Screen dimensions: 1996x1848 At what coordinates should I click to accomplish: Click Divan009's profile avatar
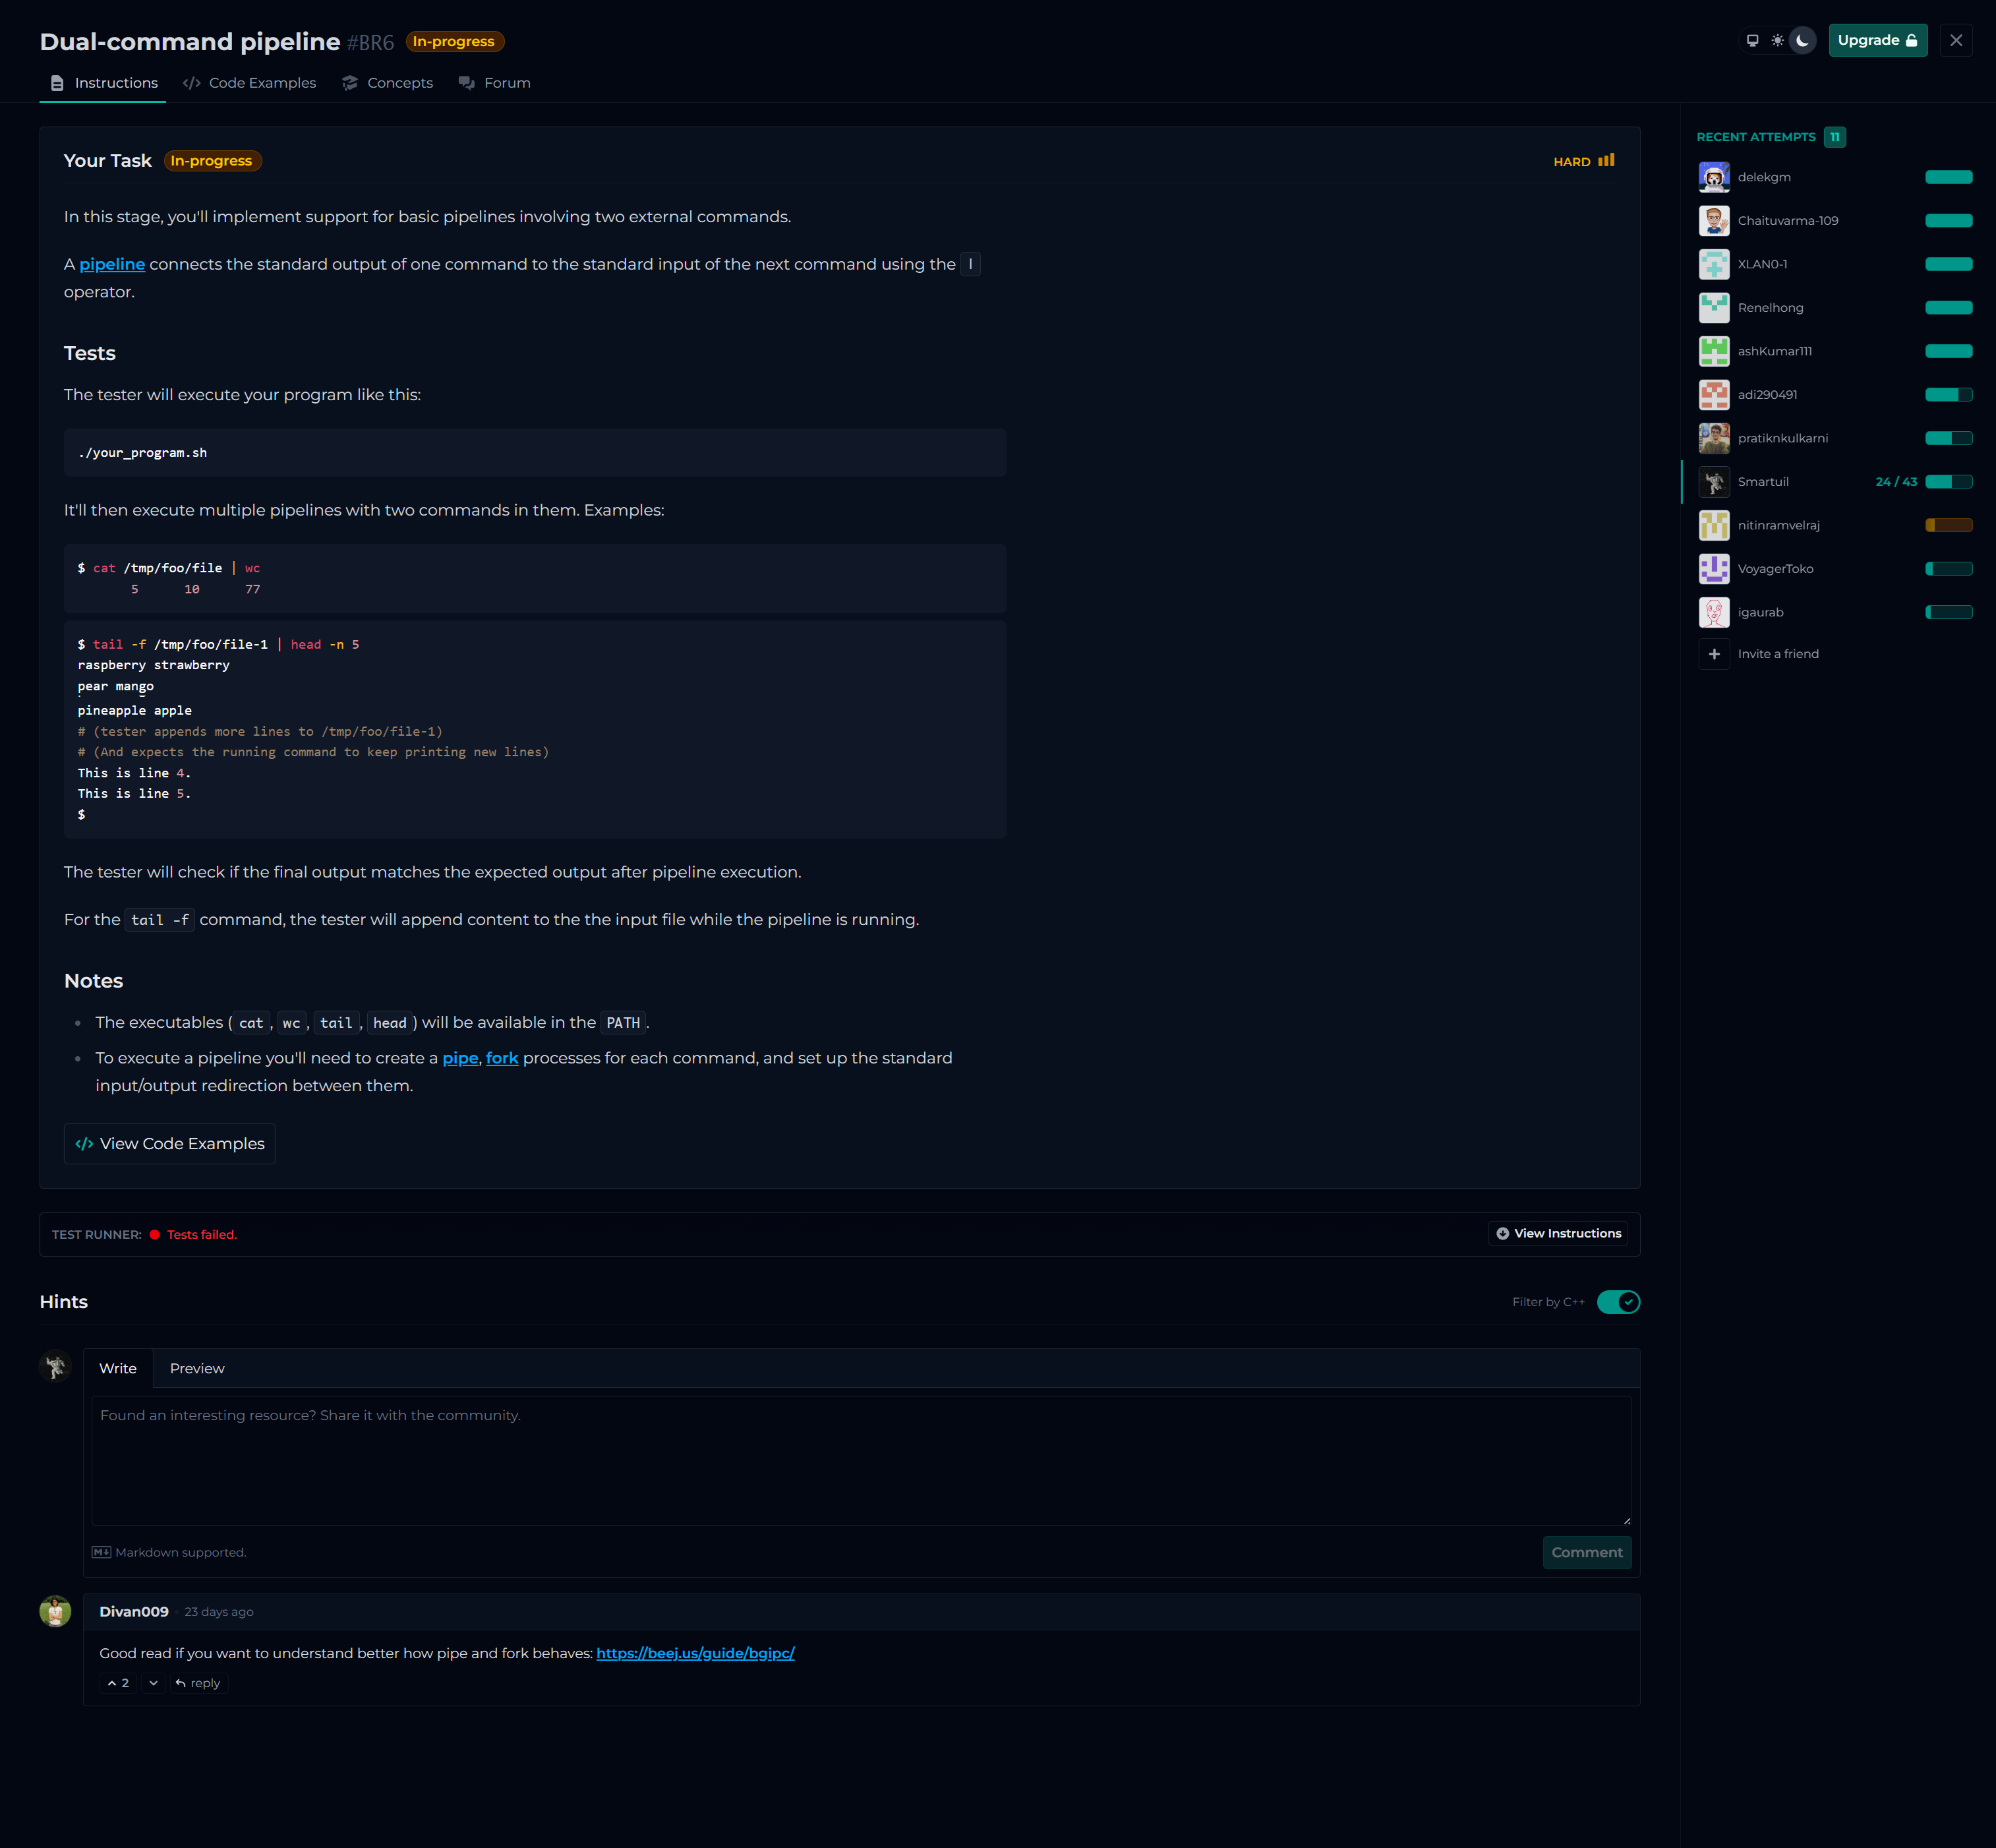[x=55, y=1611]
